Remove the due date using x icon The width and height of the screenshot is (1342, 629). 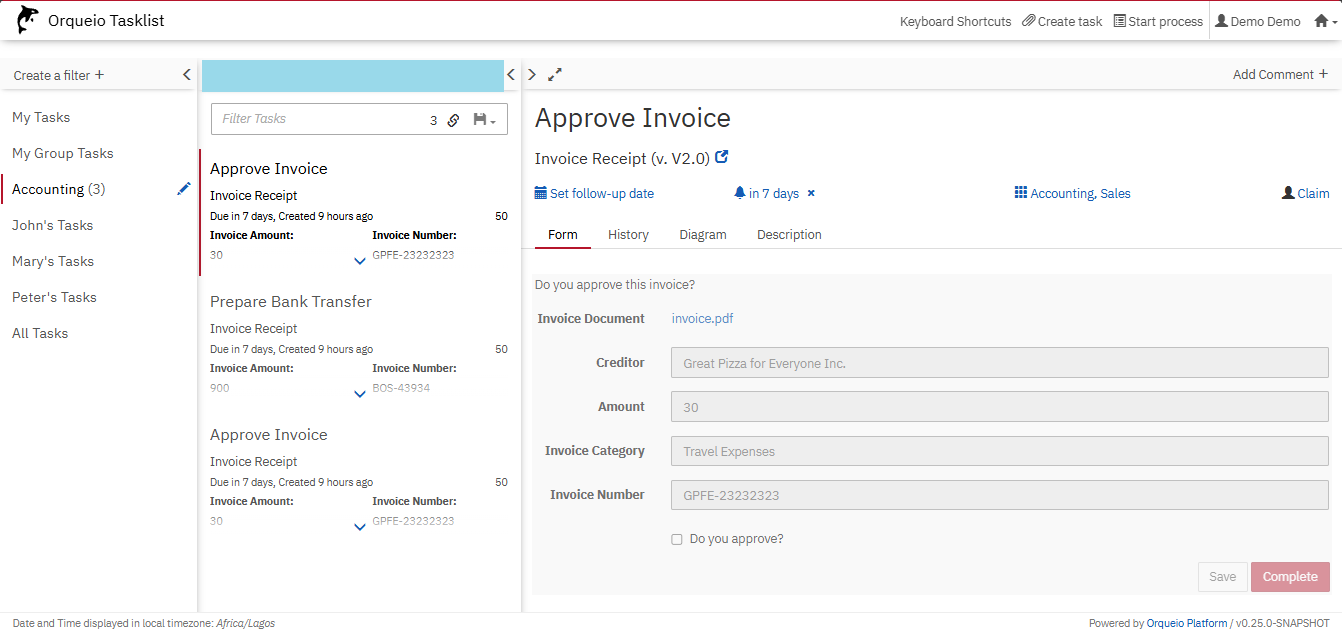[811, 193]
